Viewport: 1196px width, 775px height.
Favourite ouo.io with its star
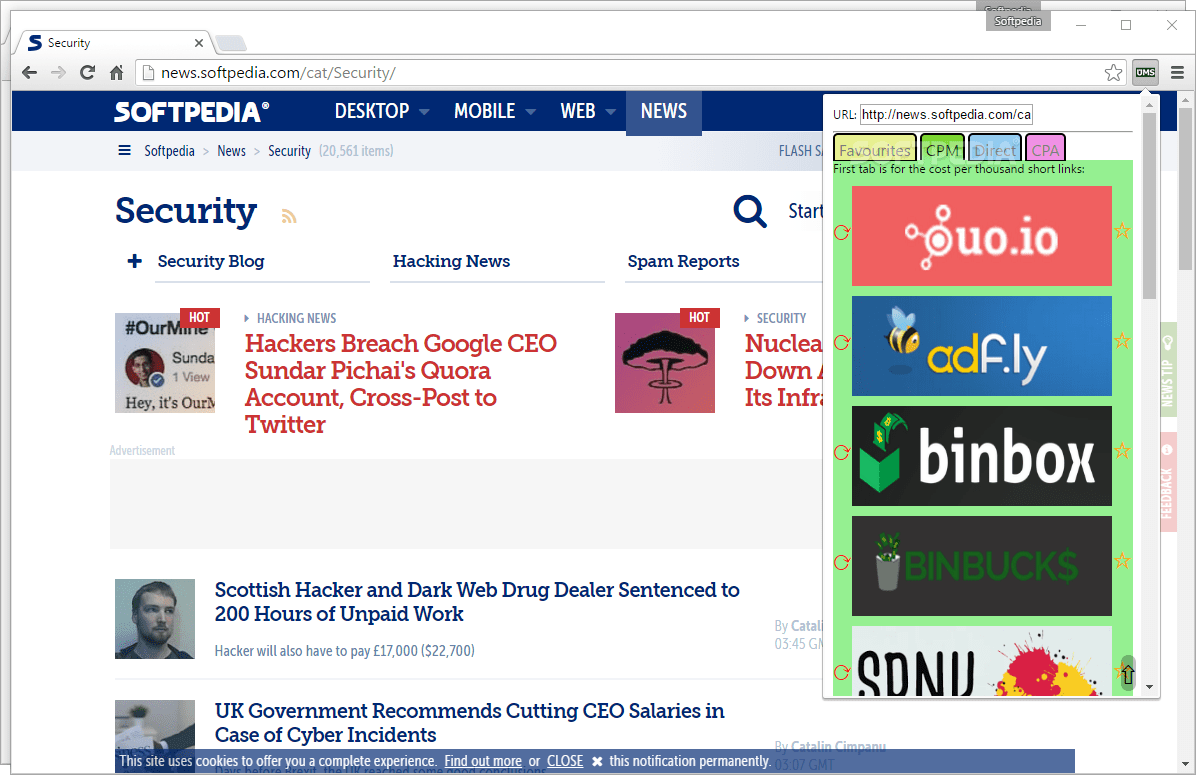[1122, 230]
